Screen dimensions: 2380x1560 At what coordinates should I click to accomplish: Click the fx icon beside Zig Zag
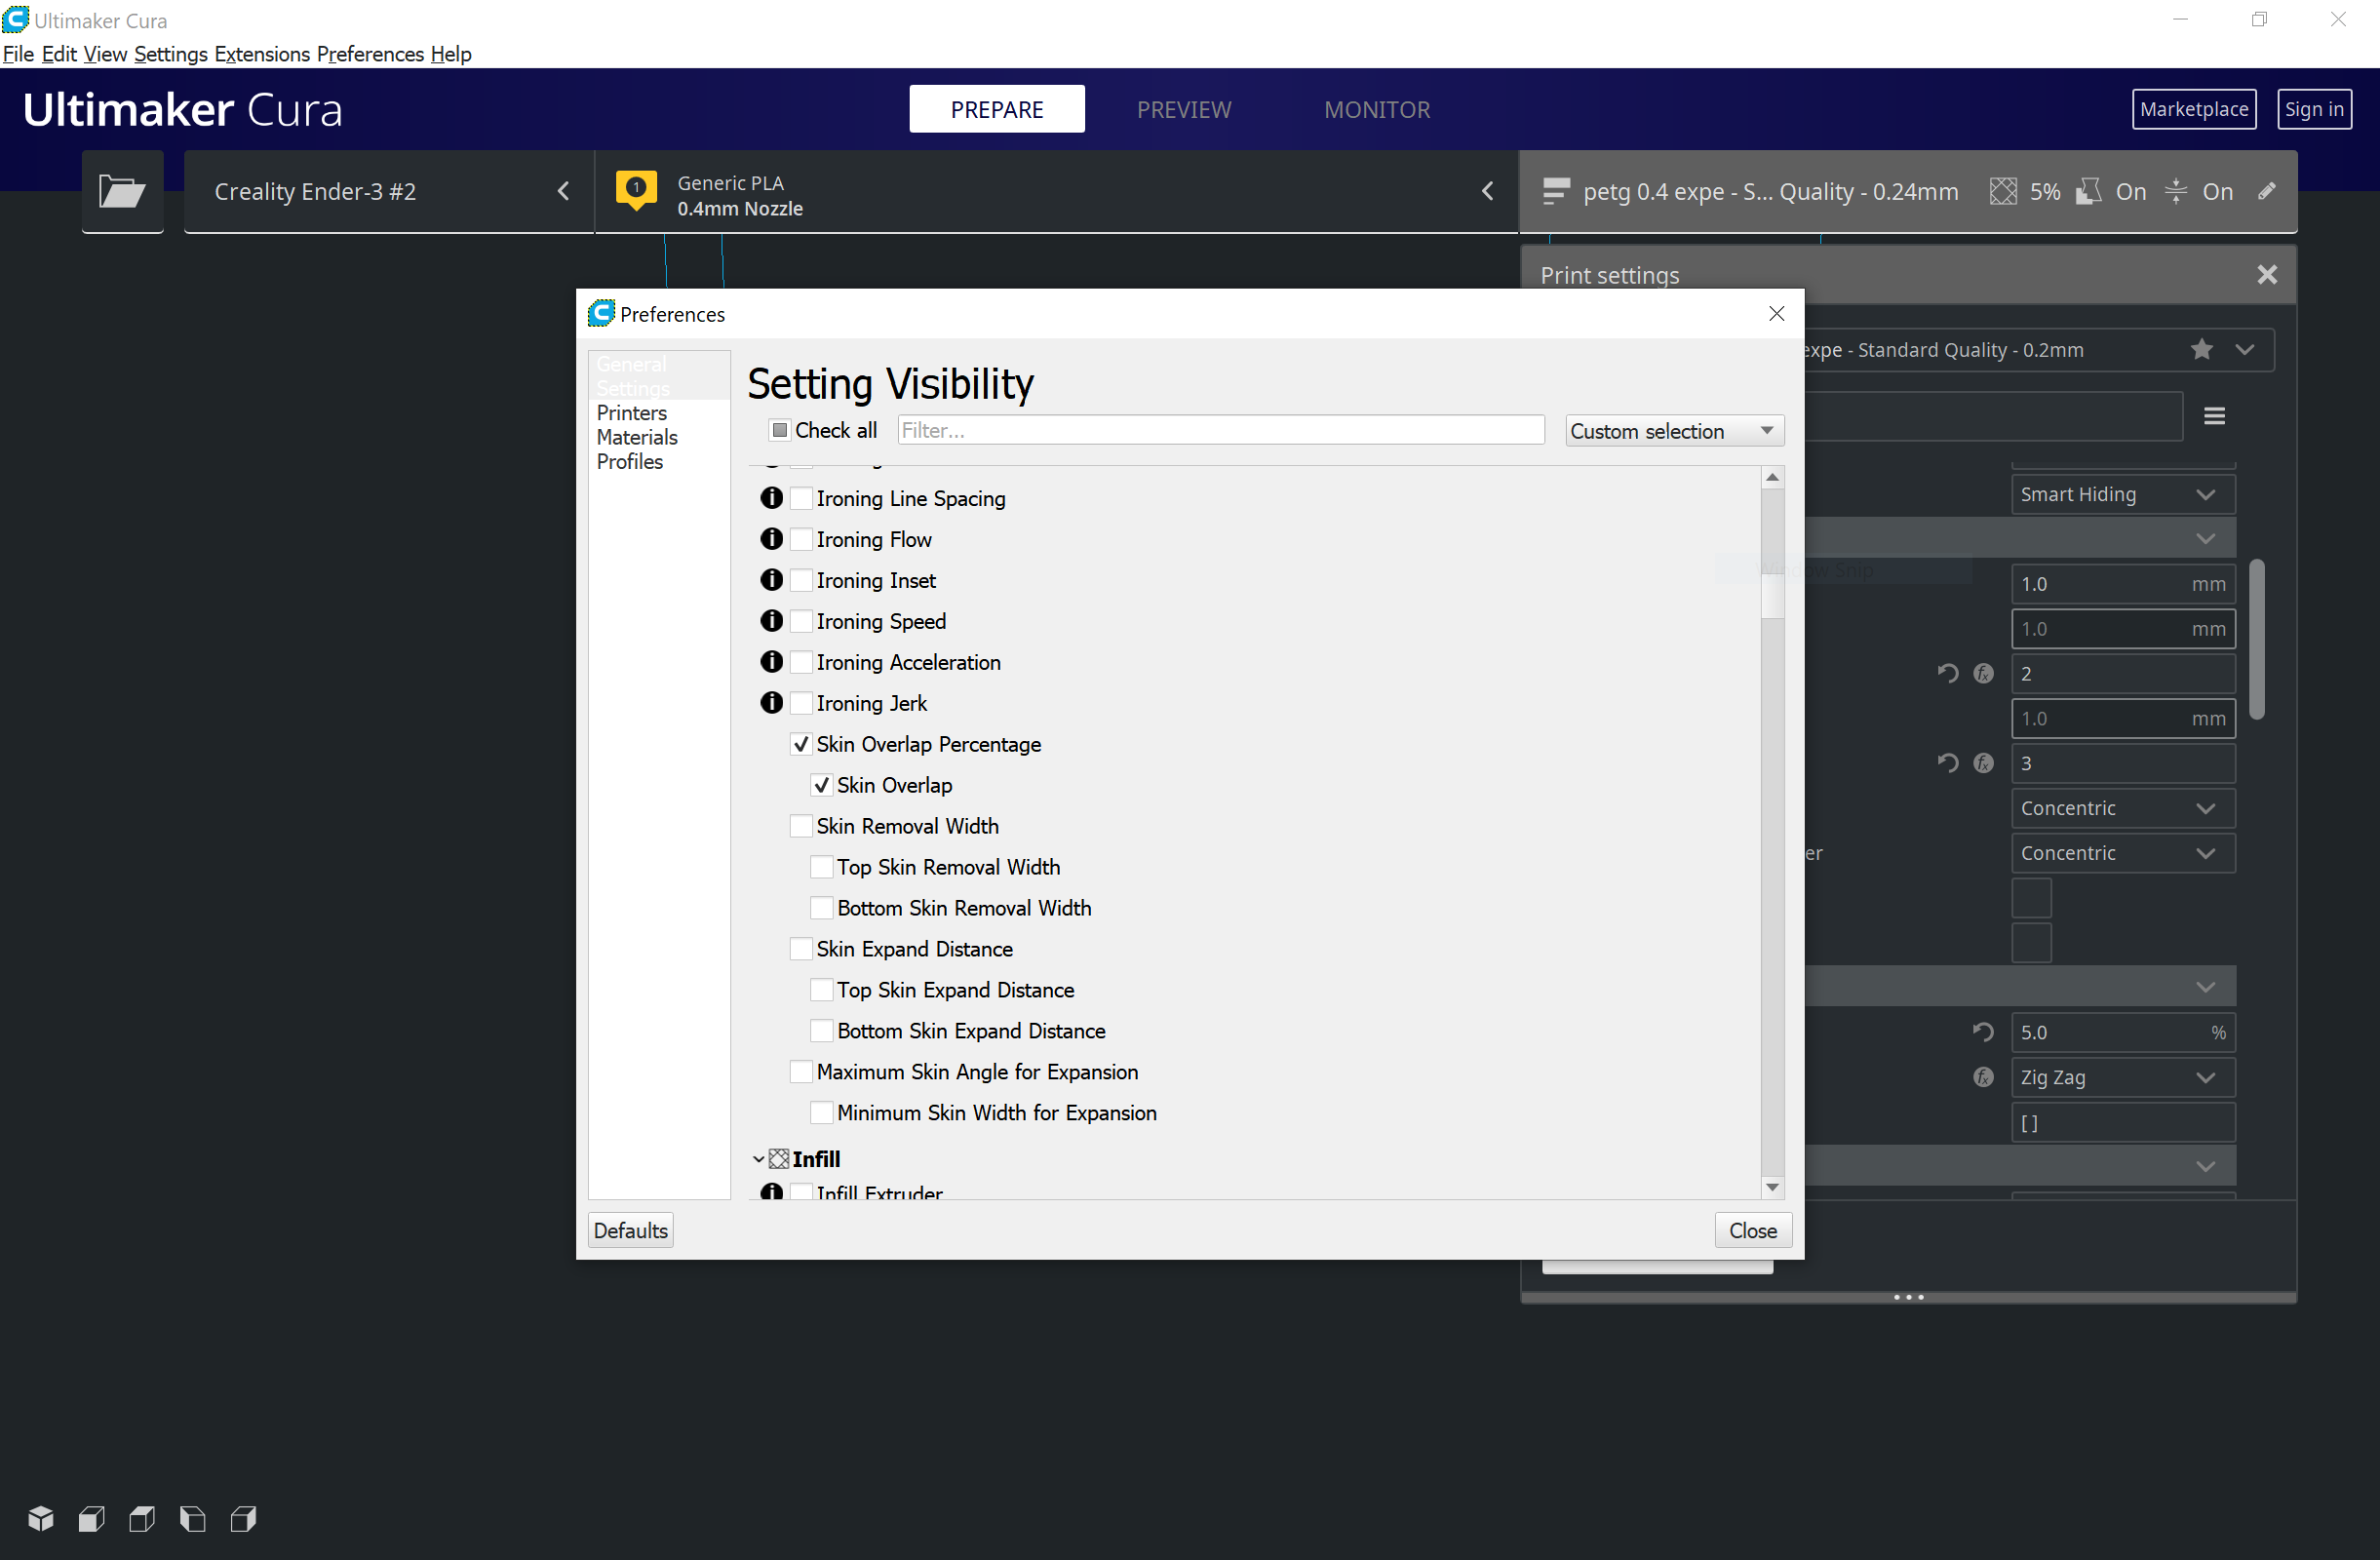tap(1983, 1077)
